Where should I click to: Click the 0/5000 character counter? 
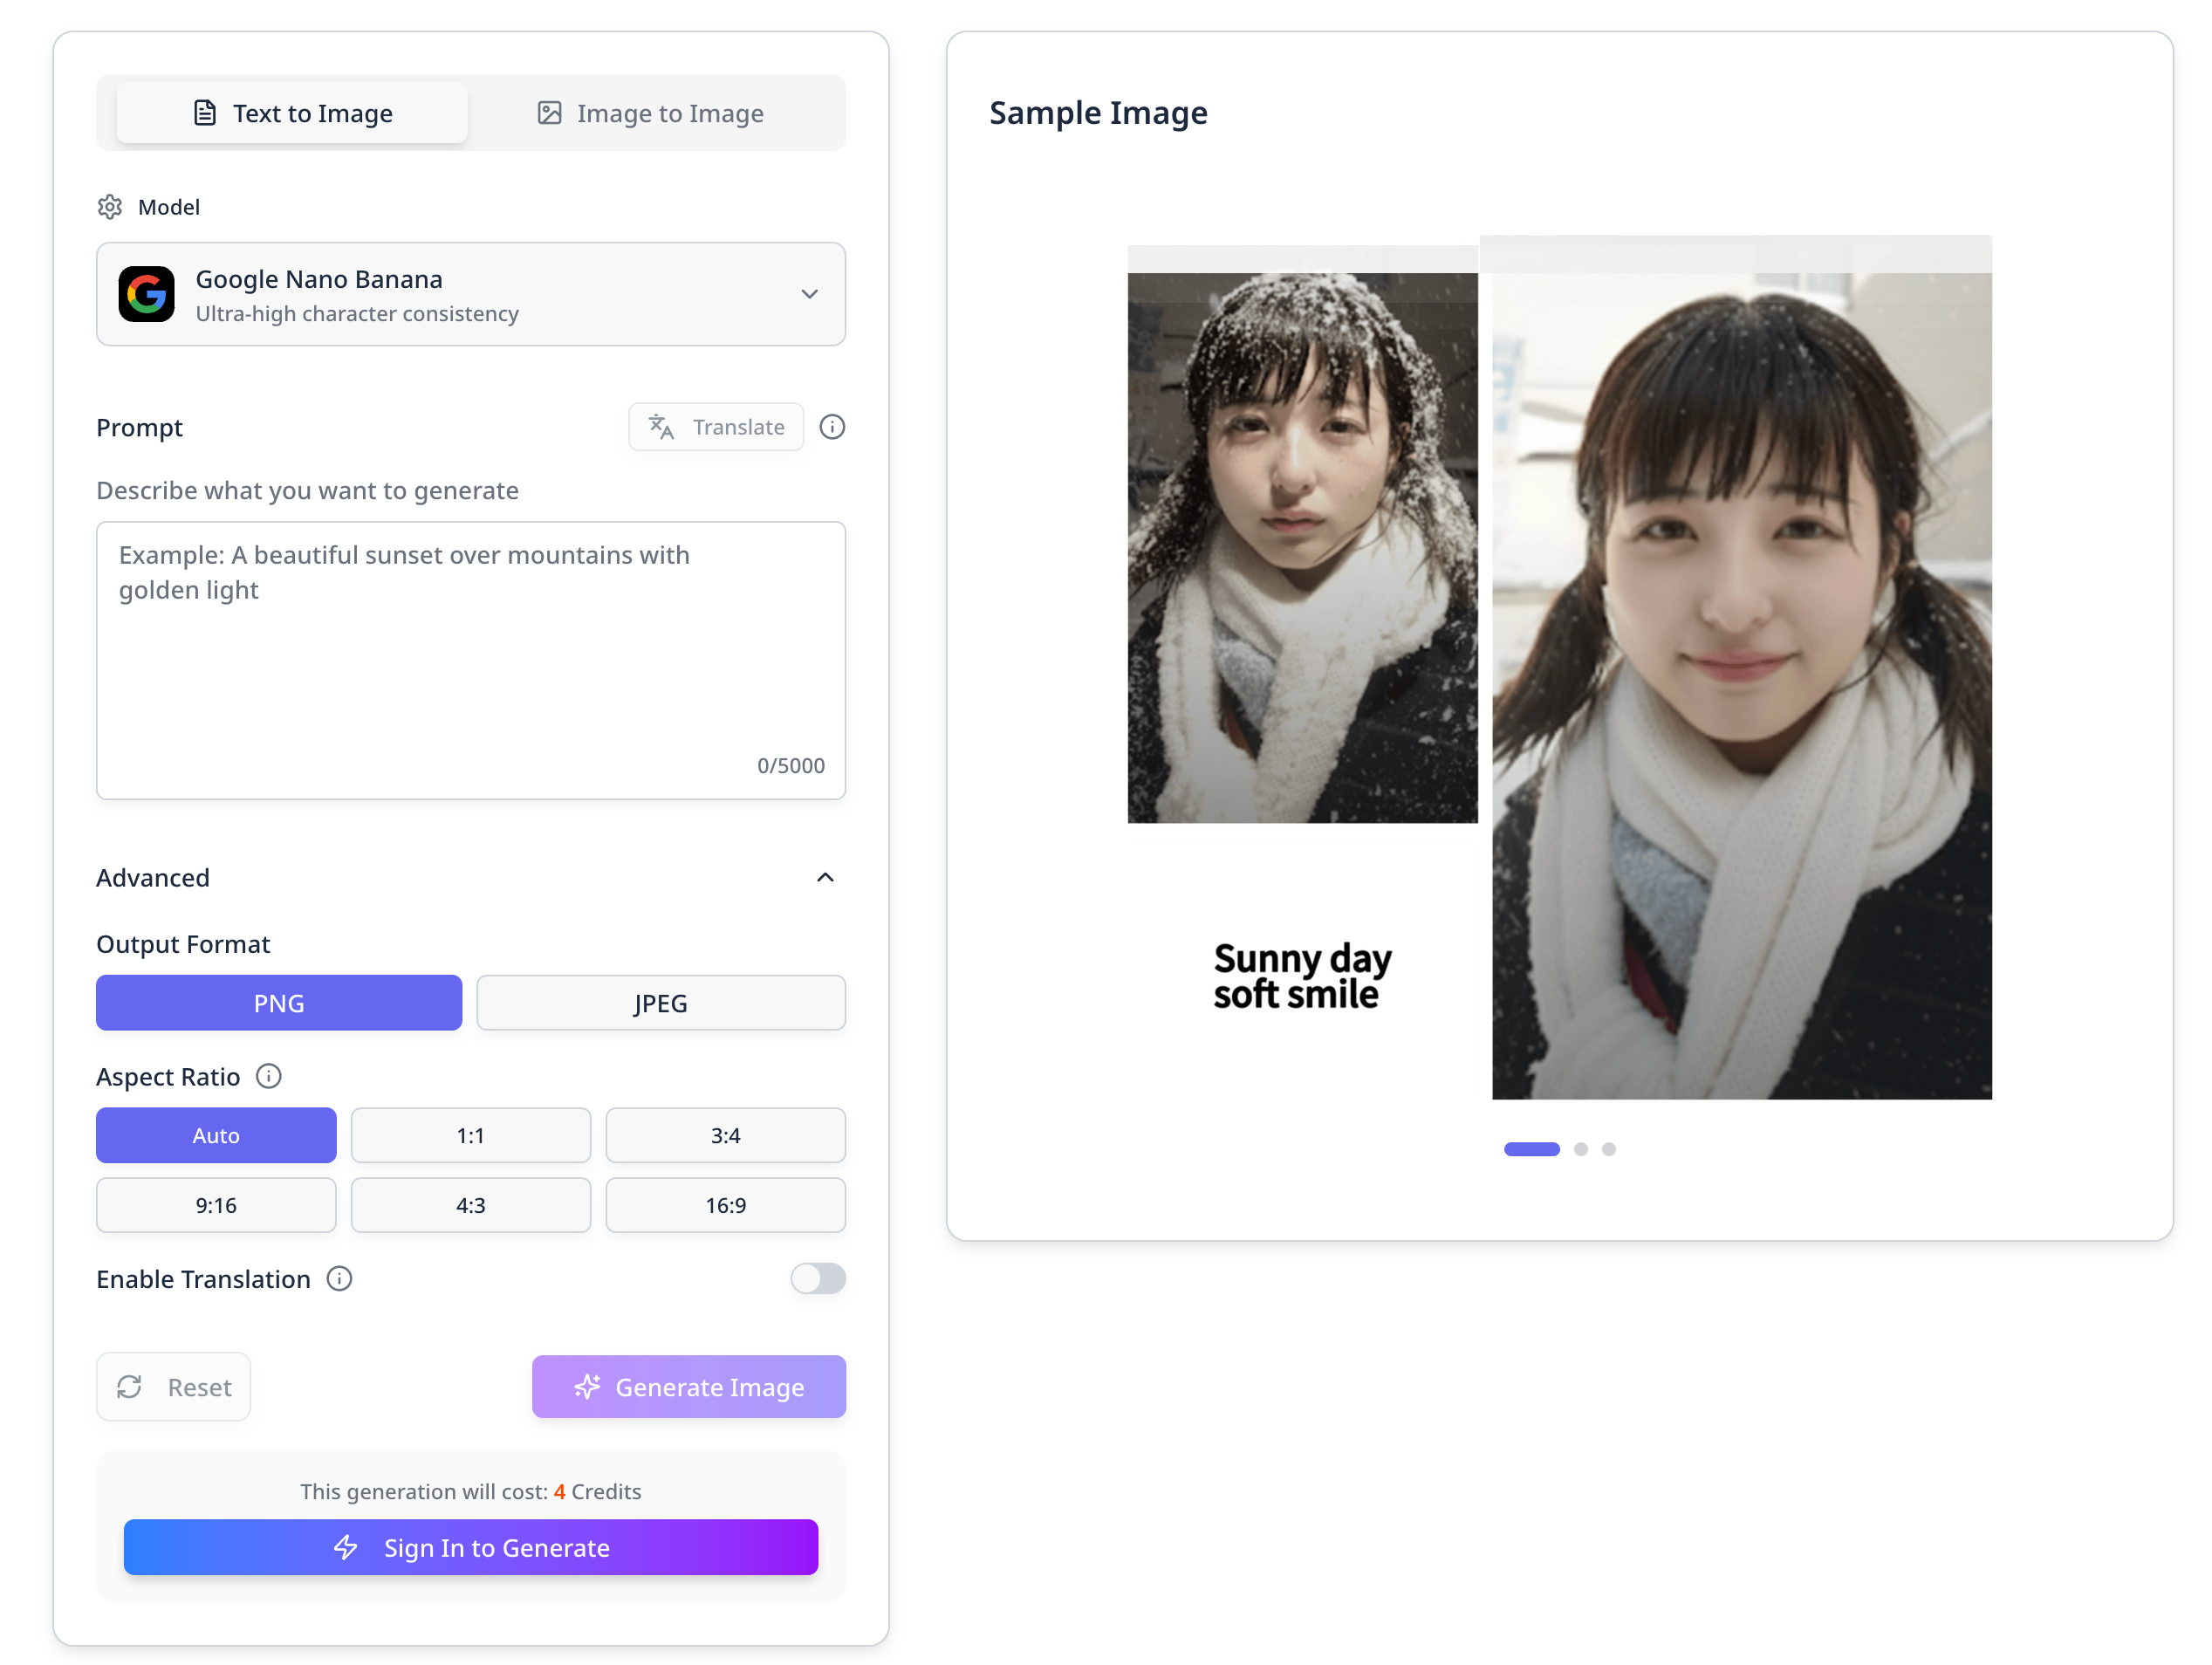coord(791,766)
